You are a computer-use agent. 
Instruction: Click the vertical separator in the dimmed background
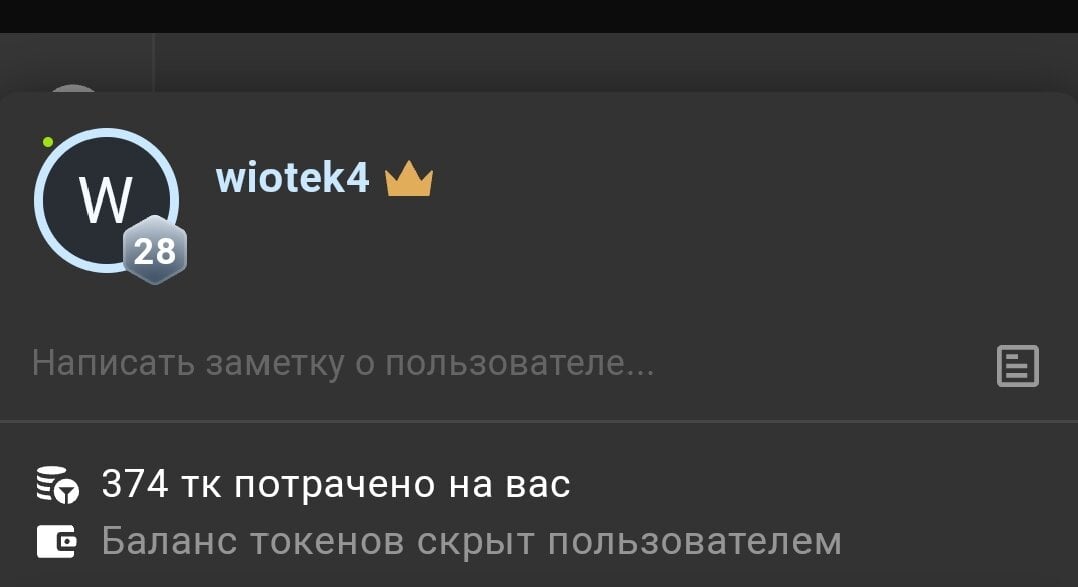(154, 62)
